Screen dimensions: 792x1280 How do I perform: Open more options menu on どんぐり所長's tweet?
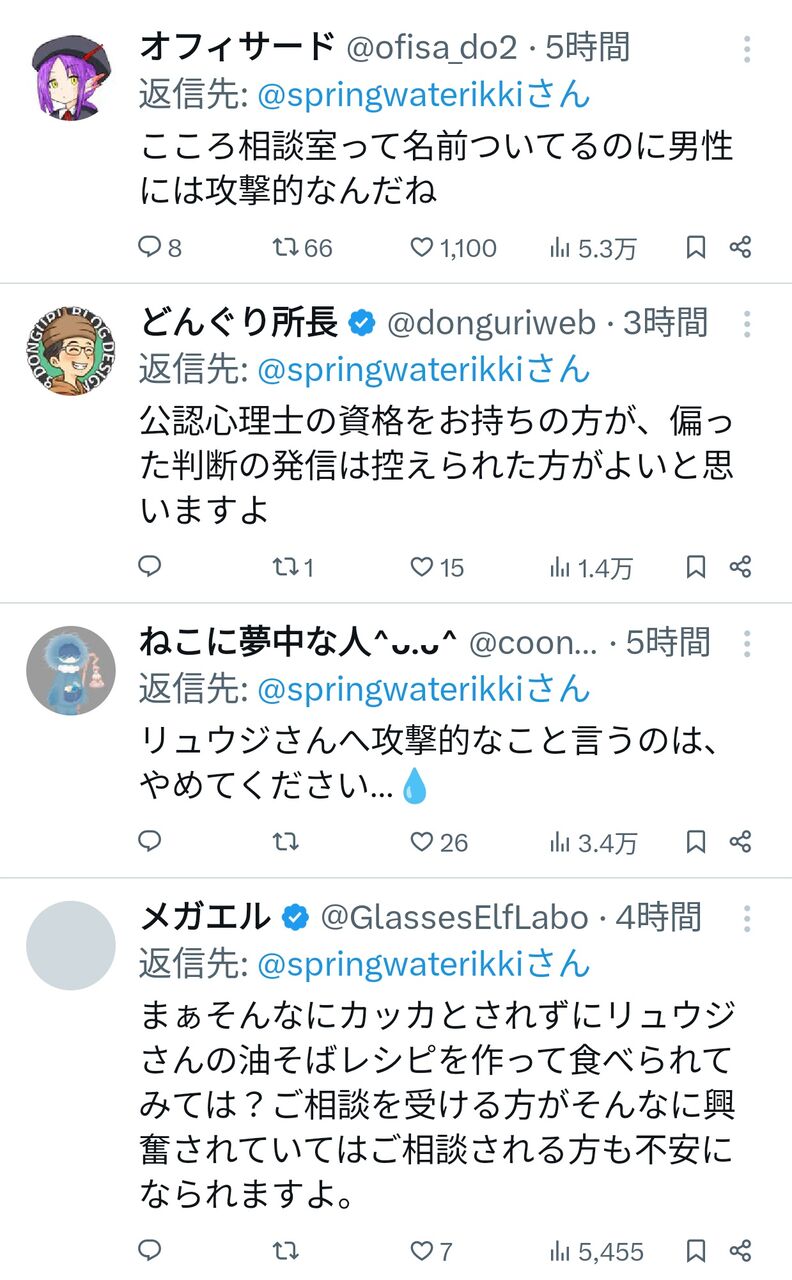click(747, 323)
